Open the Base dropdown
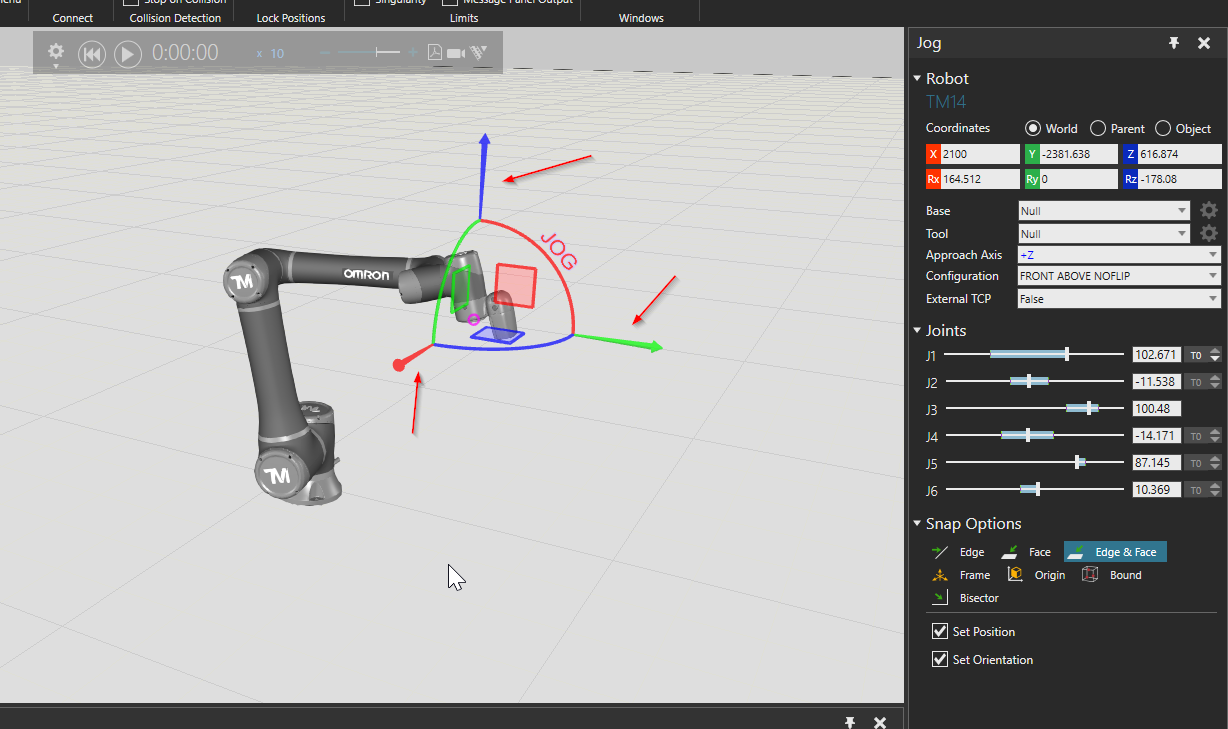Viewport: 1228px width, 729px height. [x=1104, y=211]
